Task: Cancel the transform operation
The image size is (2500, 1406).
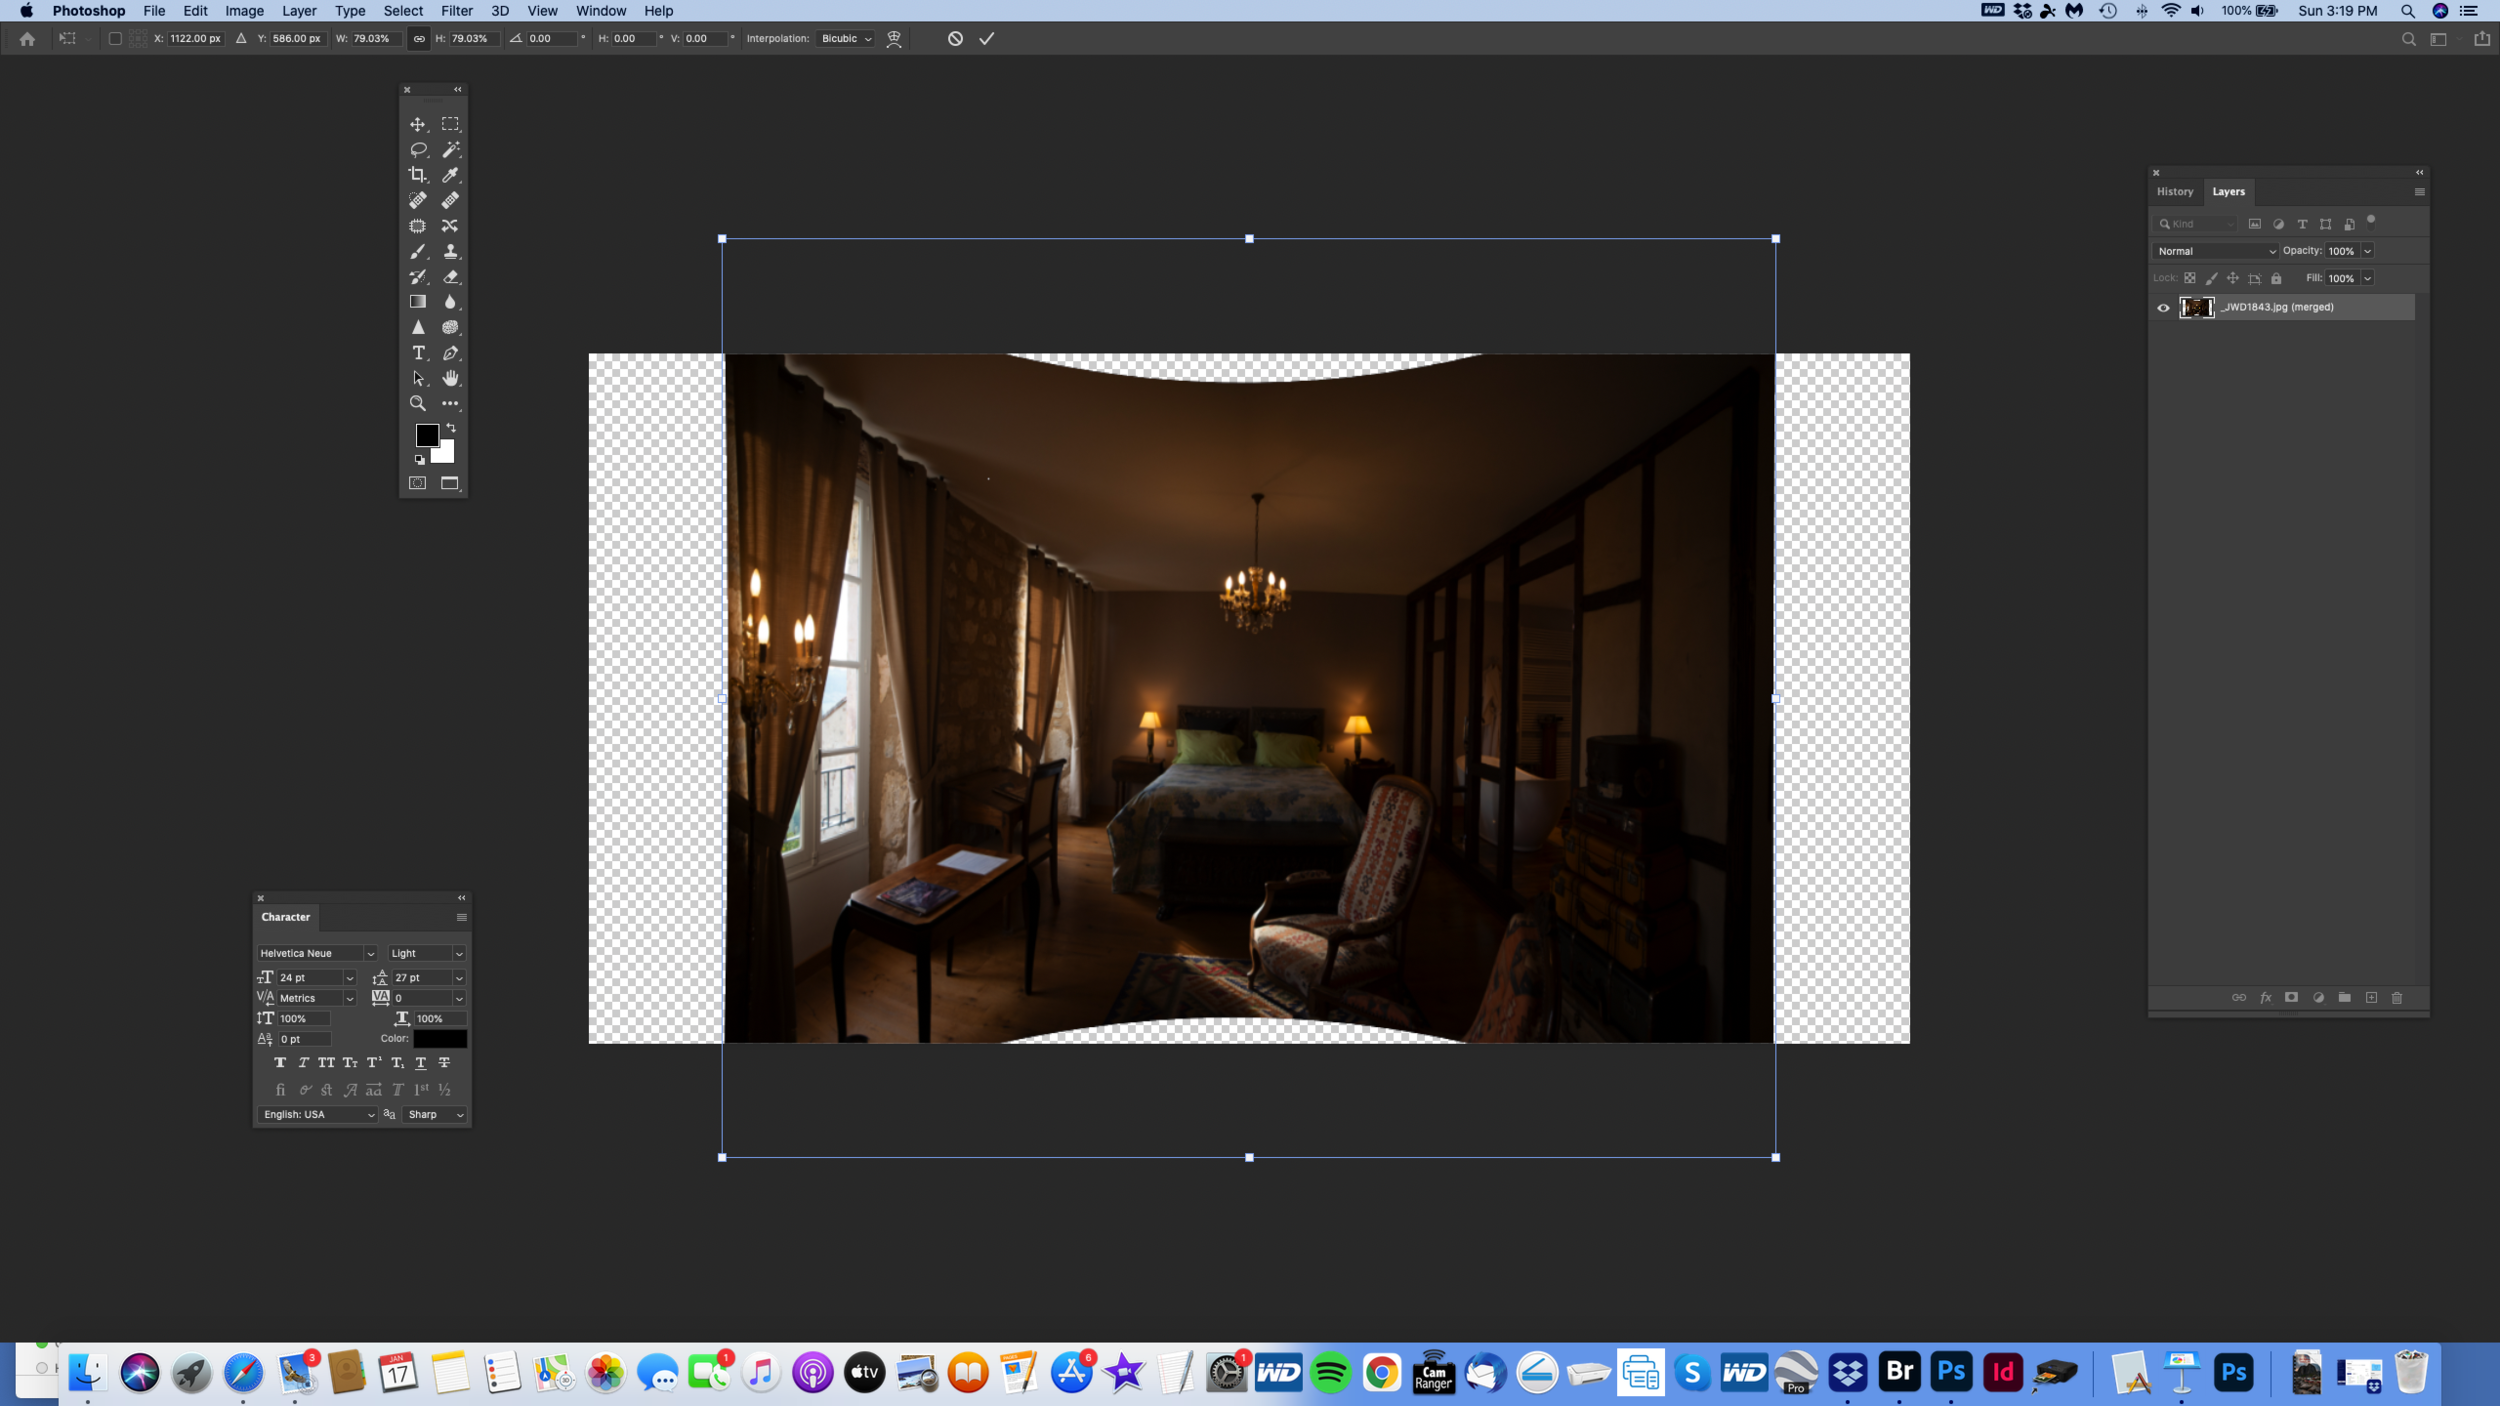Action: coord(955,39)
